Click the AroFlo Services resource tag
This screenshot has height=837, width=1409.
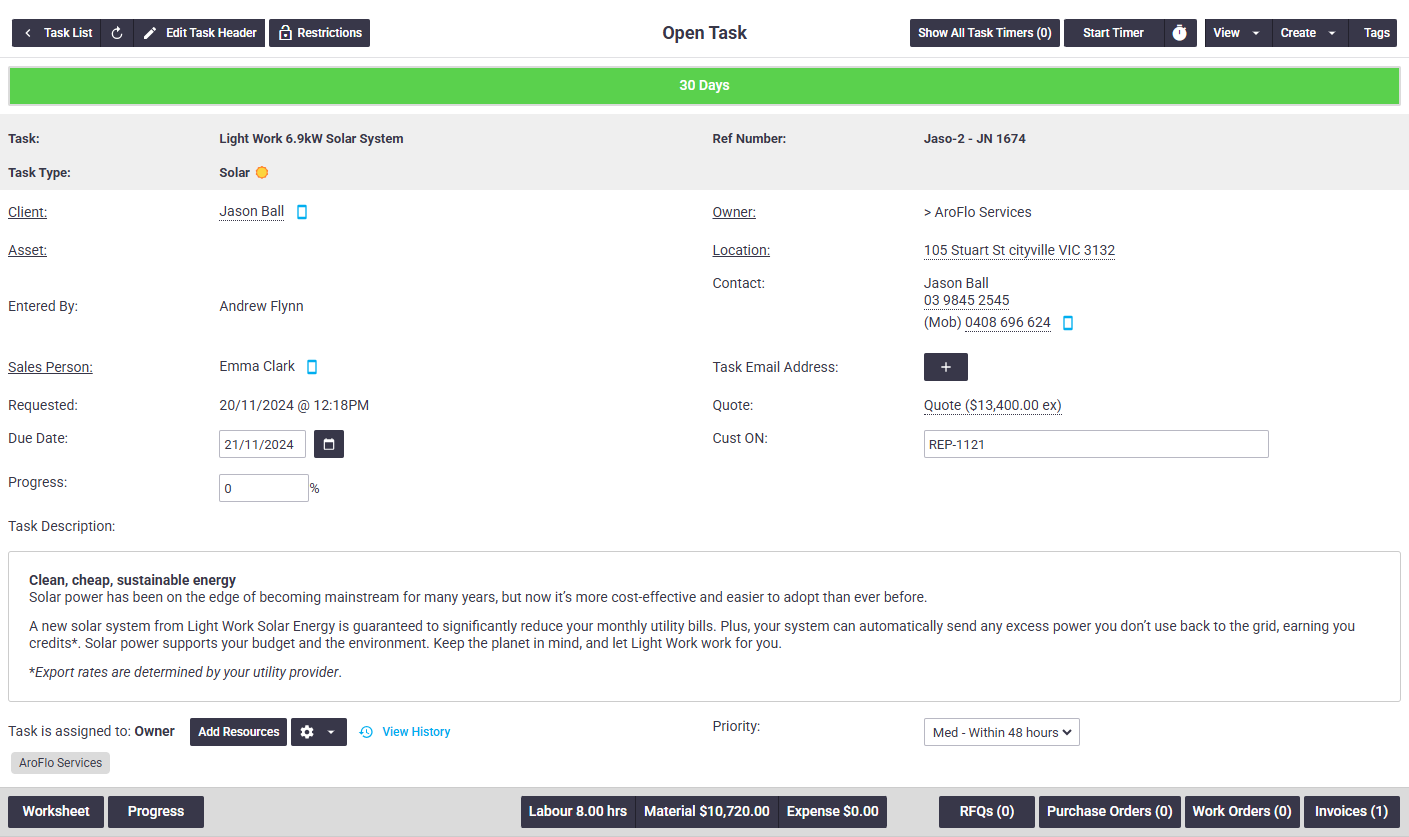click(x=61, y=763)
